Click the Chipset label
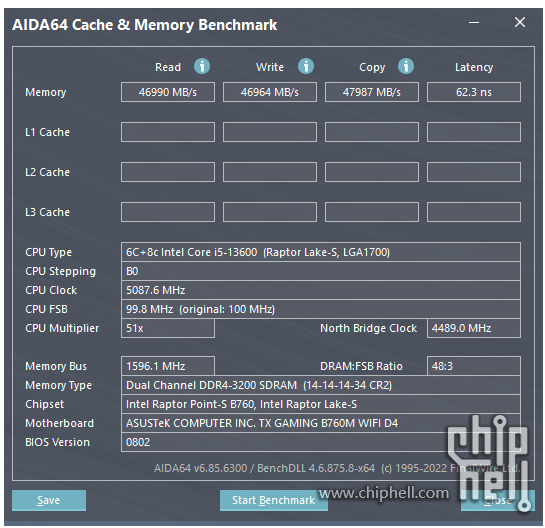This screenshot has width=545, height=528. point(44,404)
